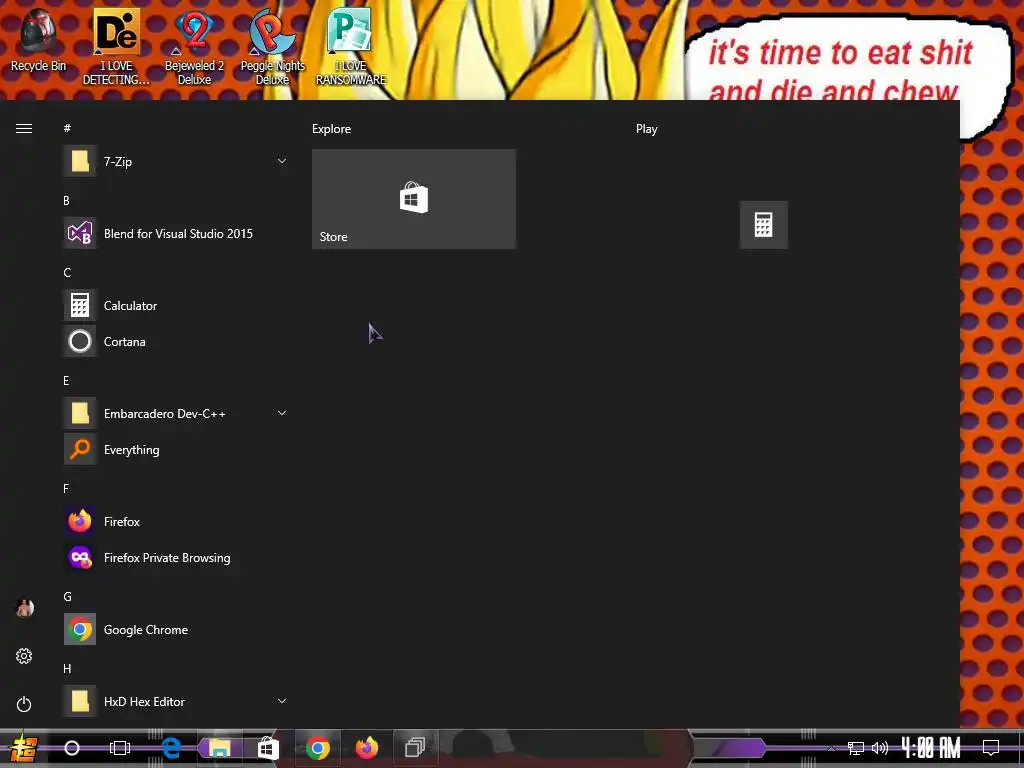Select the Play group heading
The width and height of the screenshot is (1024, 768).
pos(647,129)
